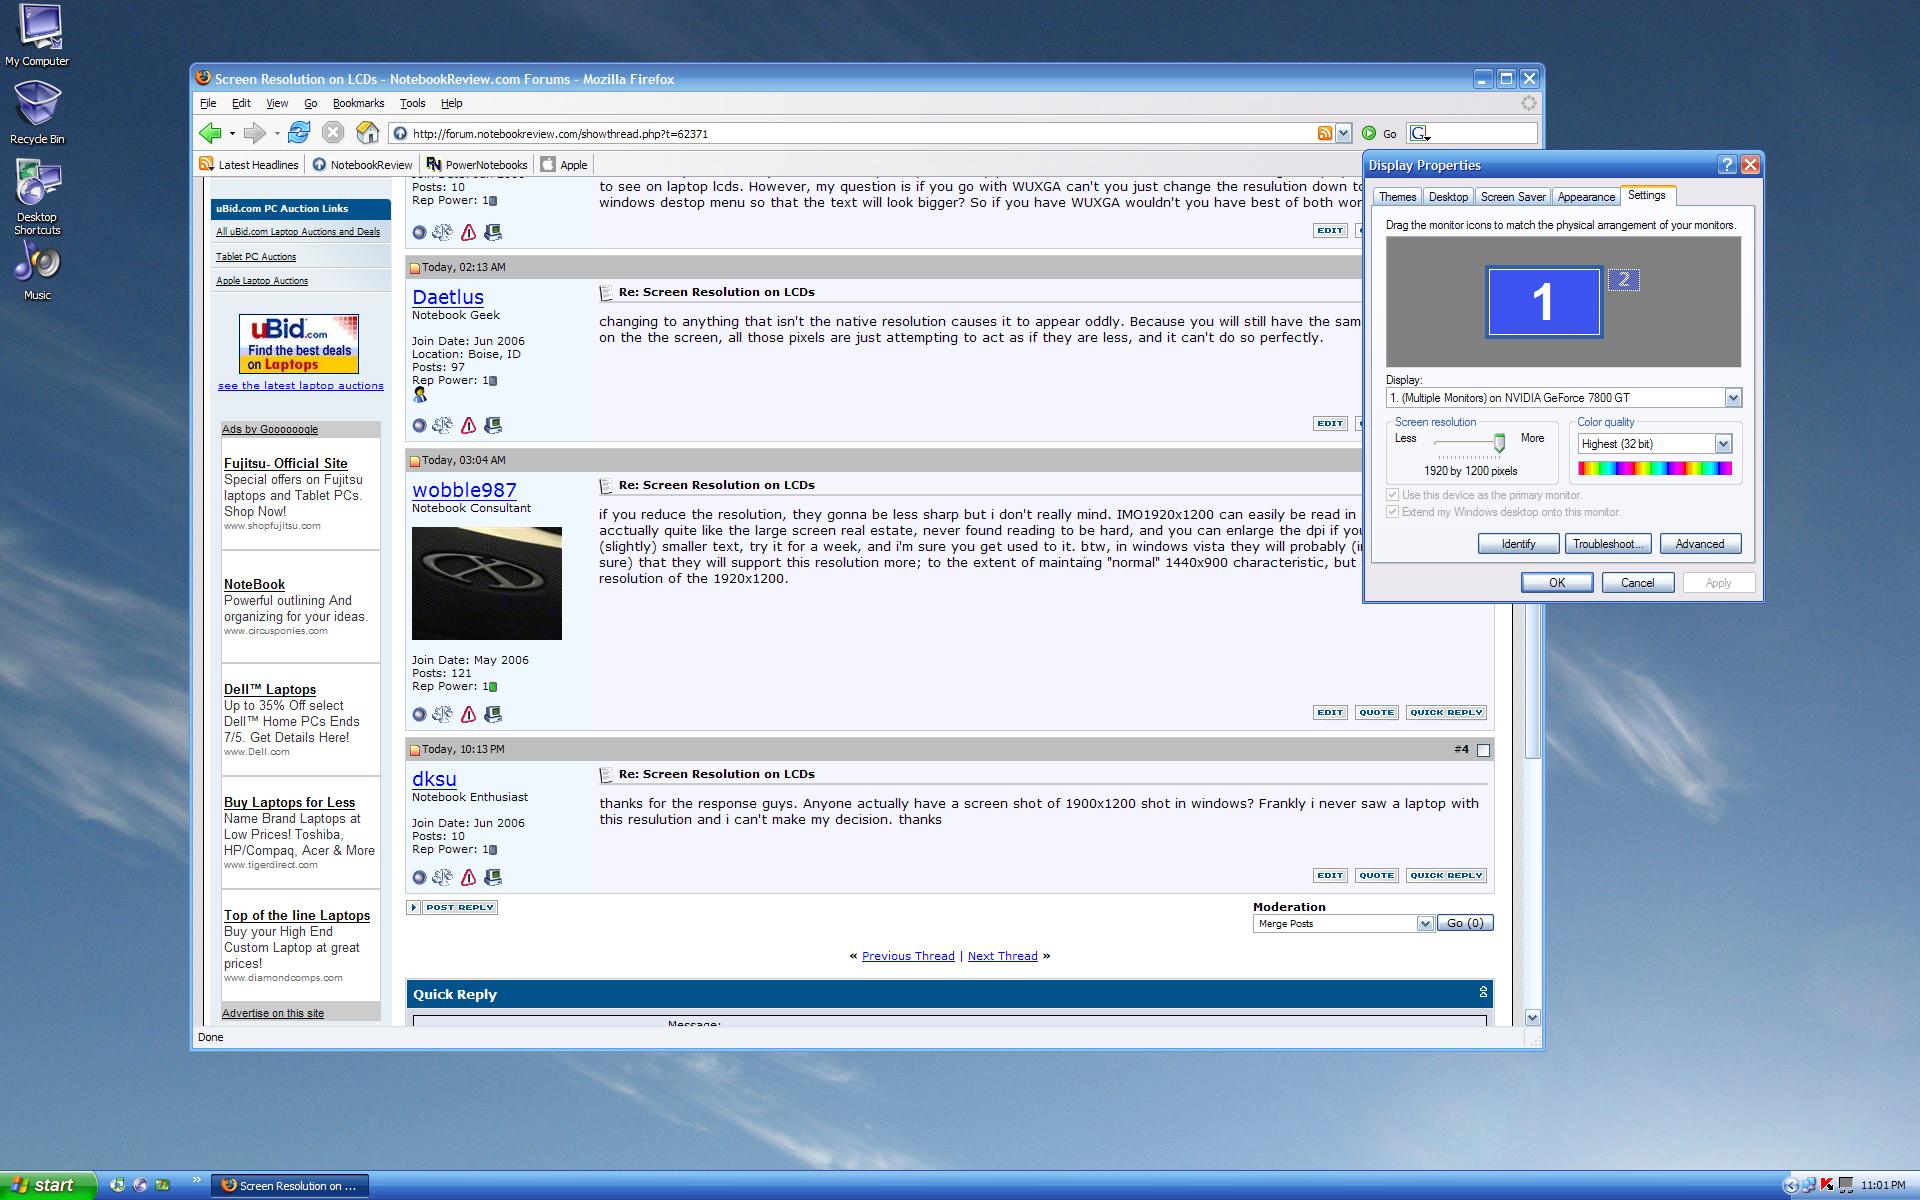Open Firefox Tools menu
Viewport: 1920px width, 1200px height.
pos(412,103)
